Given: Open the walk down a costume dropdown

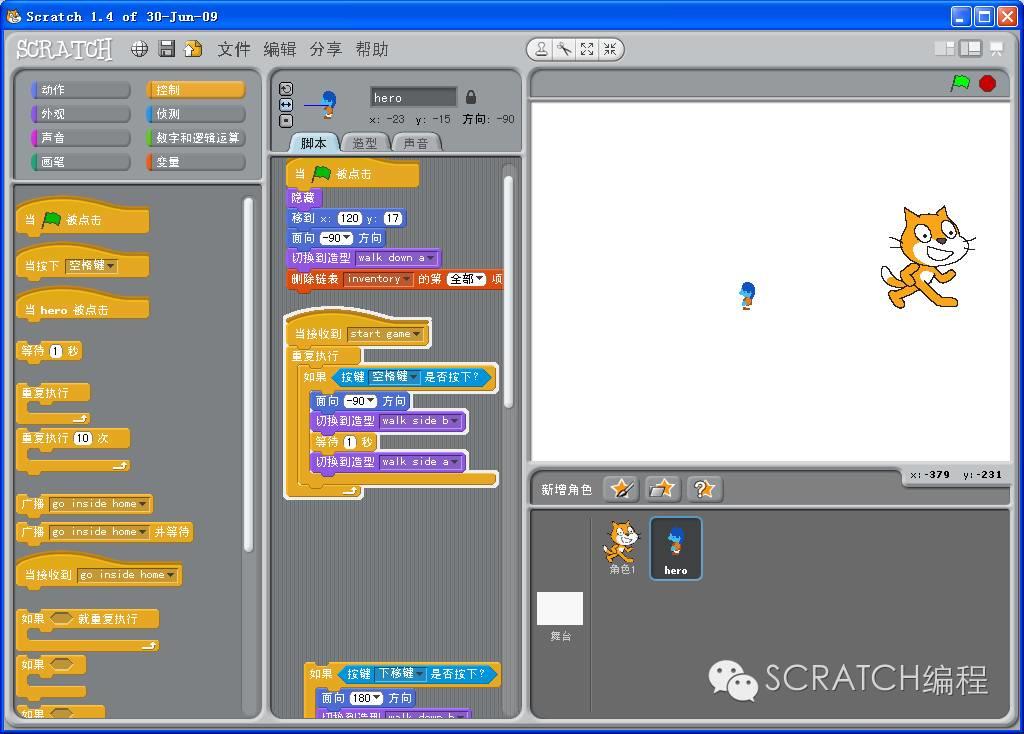Looking at the screenshot, I should pyautogui.click(x=430, y=258).
